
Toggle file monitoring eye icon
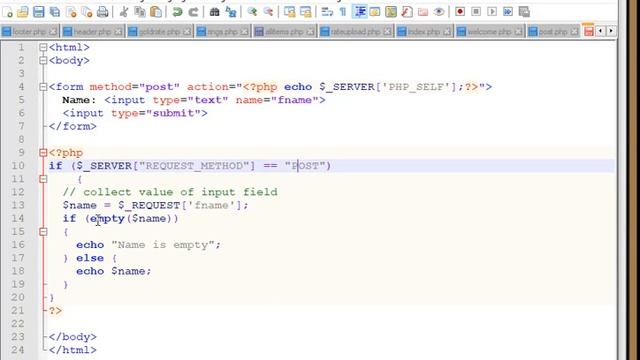coord(439,12)
